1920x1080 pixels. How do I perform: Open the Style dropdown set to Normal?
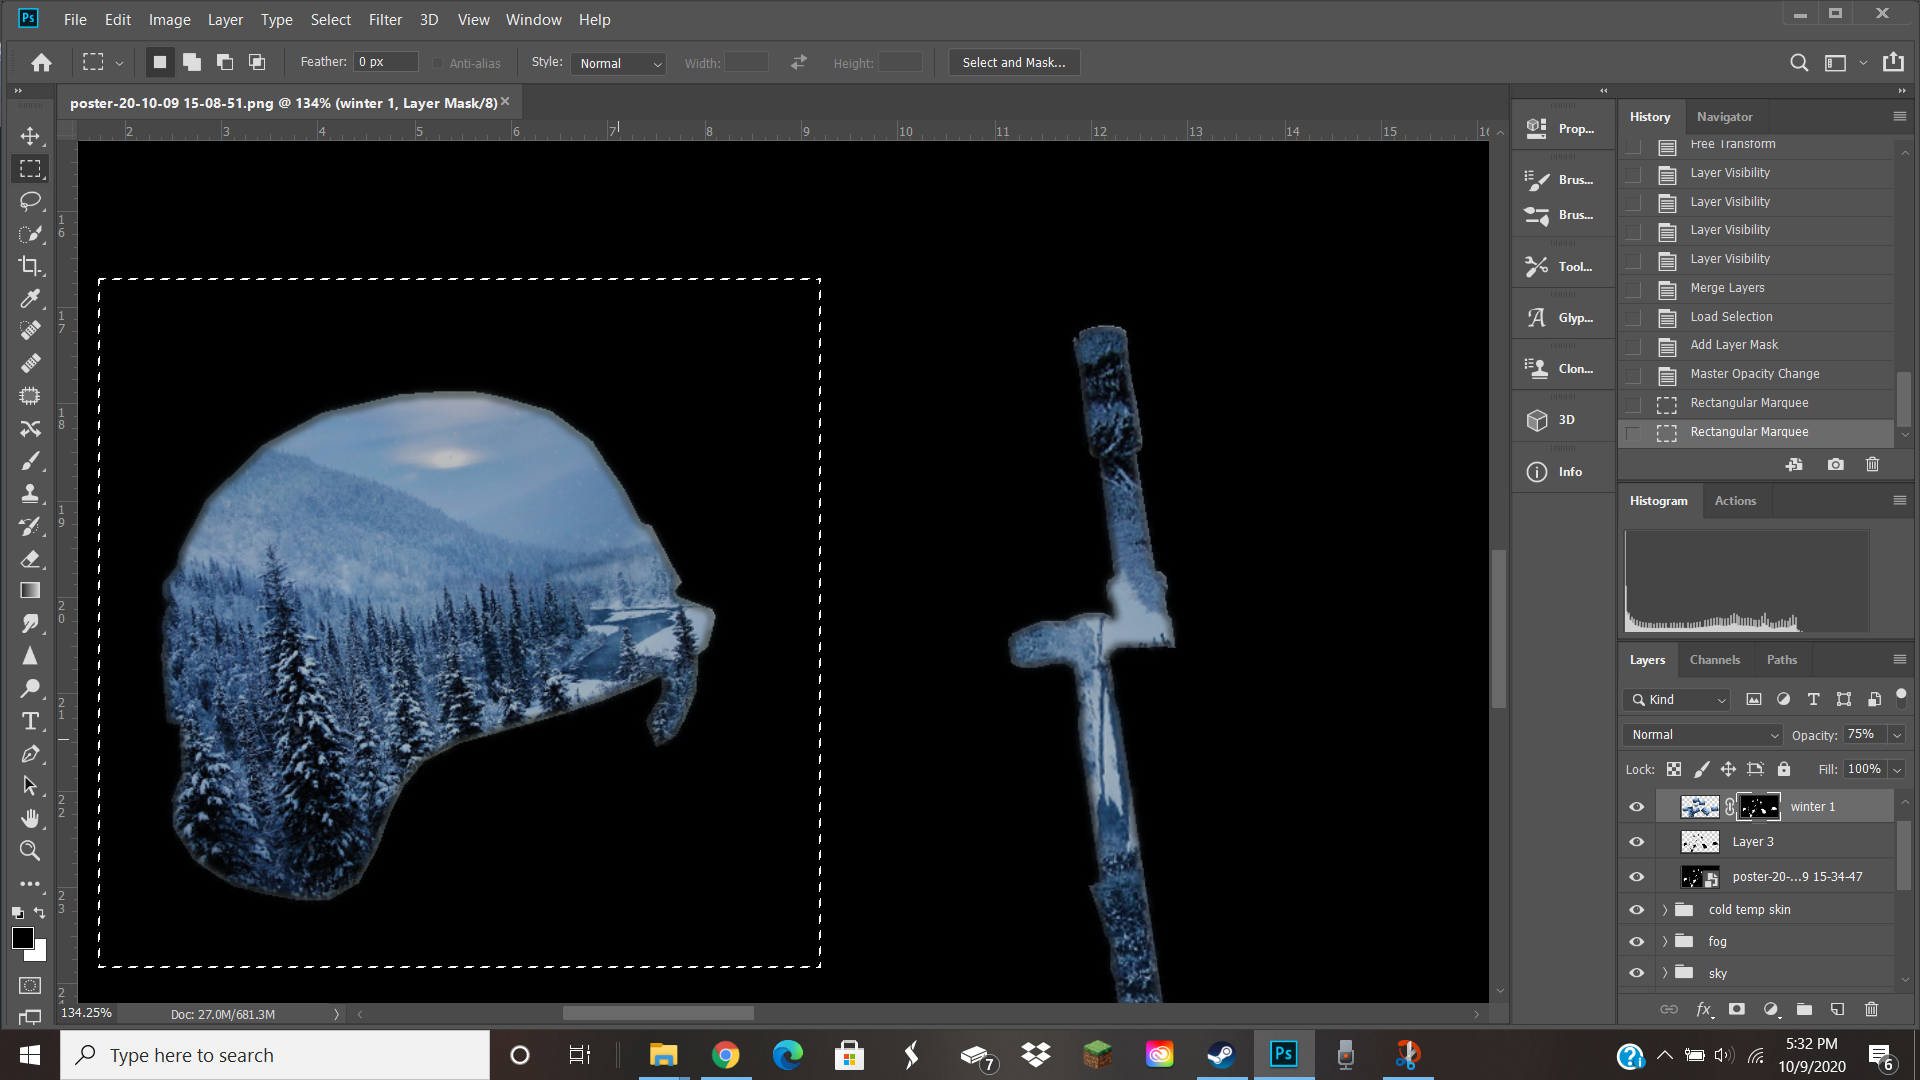[619, 63]
